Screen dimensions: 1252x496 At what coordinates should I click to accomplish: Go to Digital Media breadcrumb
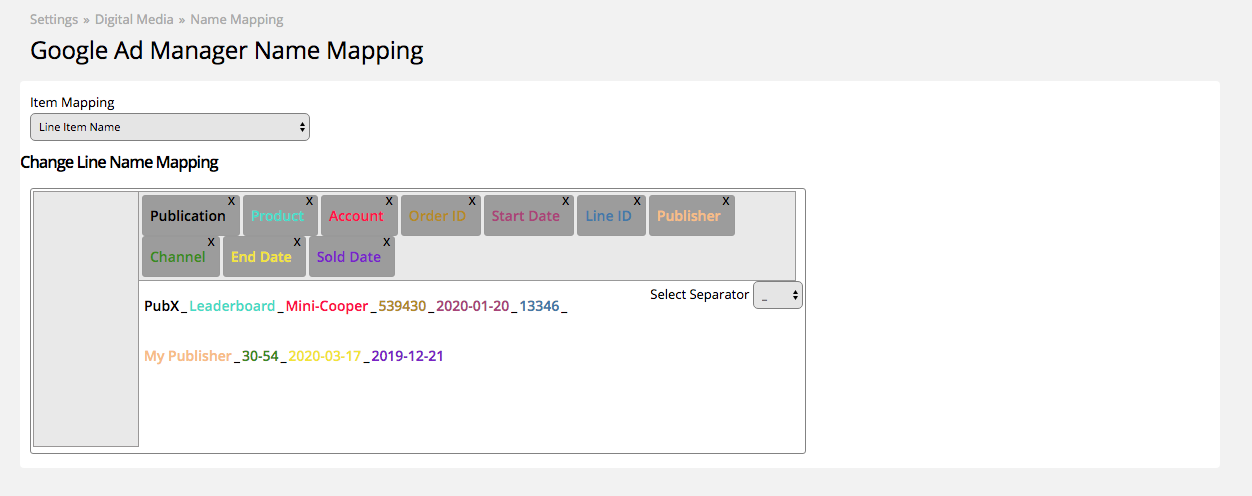[x=134, y=19]
